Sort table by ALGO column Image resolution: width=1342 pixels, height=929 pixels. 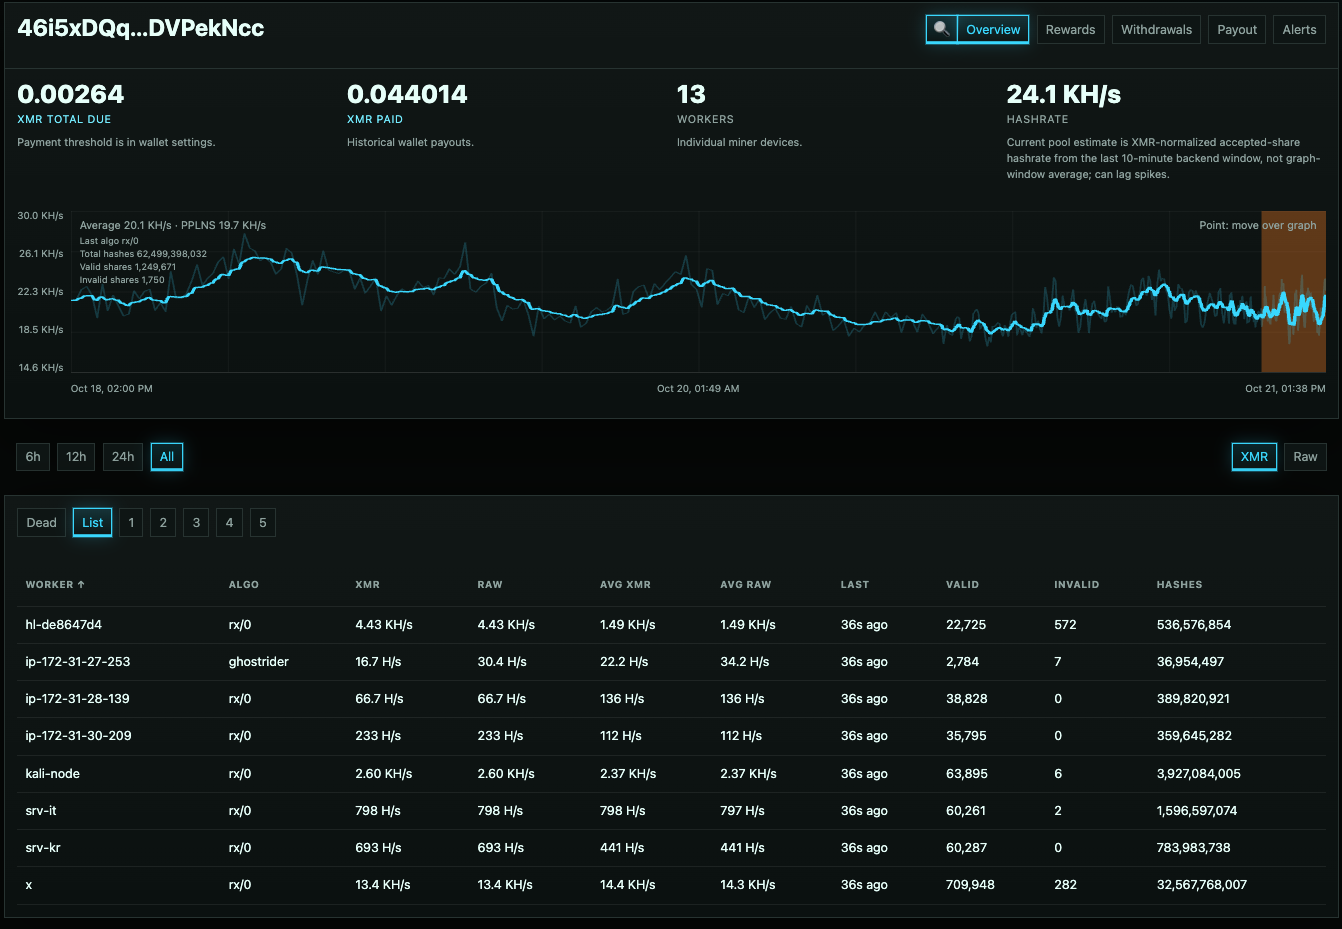click(244, 585)
